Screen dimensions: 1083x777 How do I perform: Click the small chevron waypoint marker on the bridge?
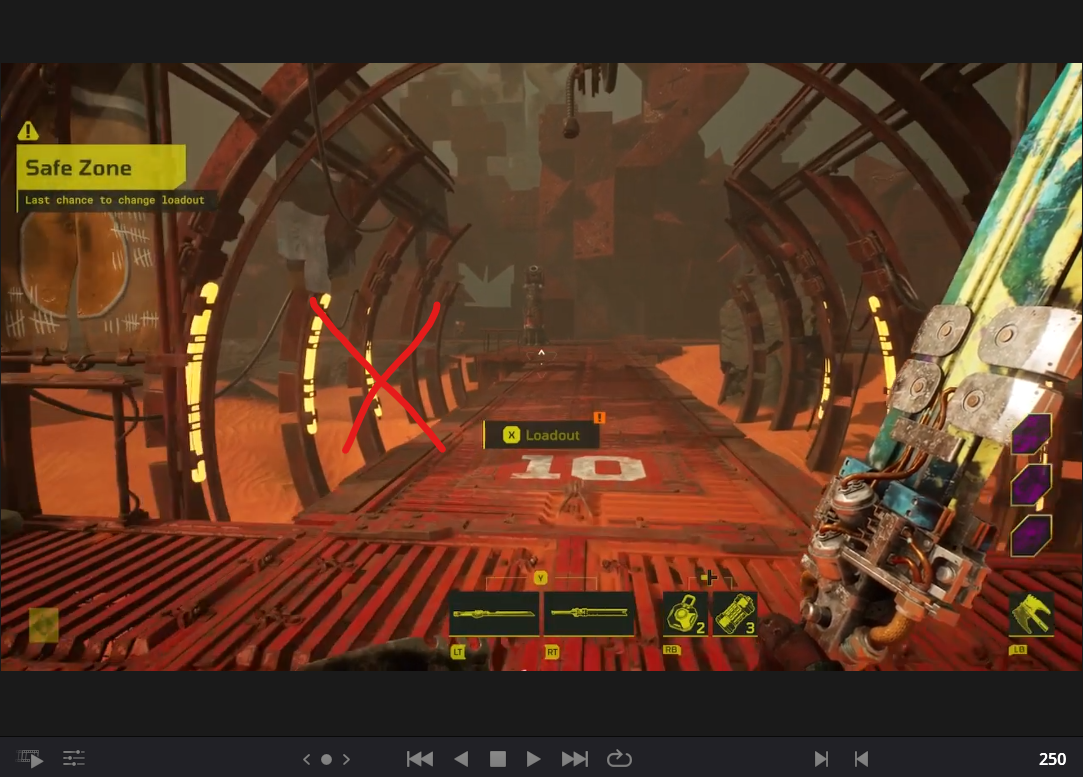point(542,353)
